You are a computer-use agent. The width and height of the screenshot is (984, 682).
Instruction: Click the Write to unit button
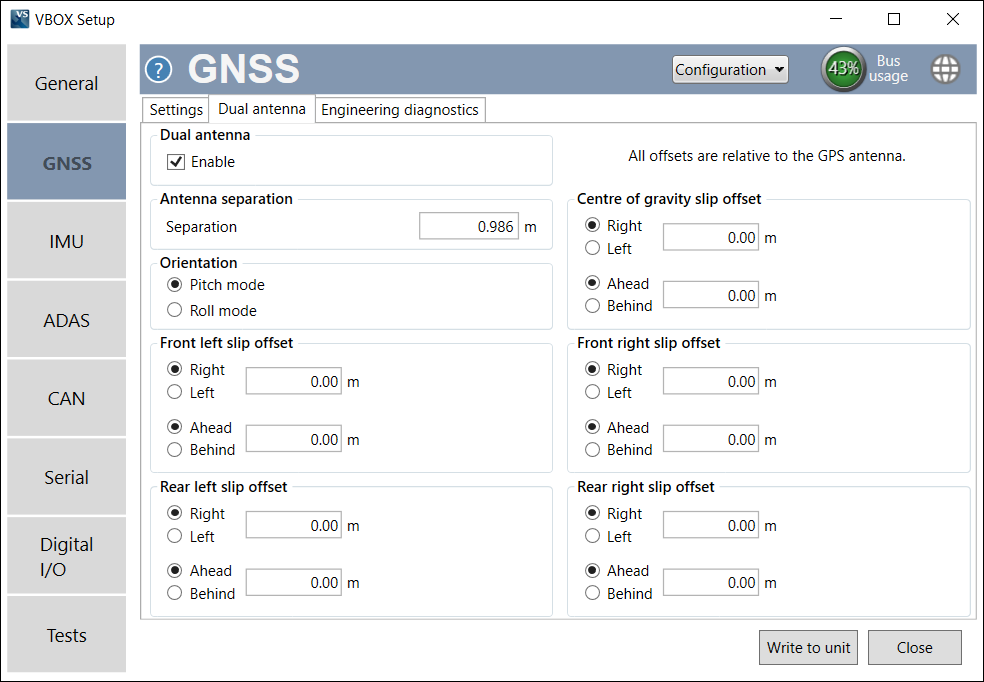tap(808, 647)
